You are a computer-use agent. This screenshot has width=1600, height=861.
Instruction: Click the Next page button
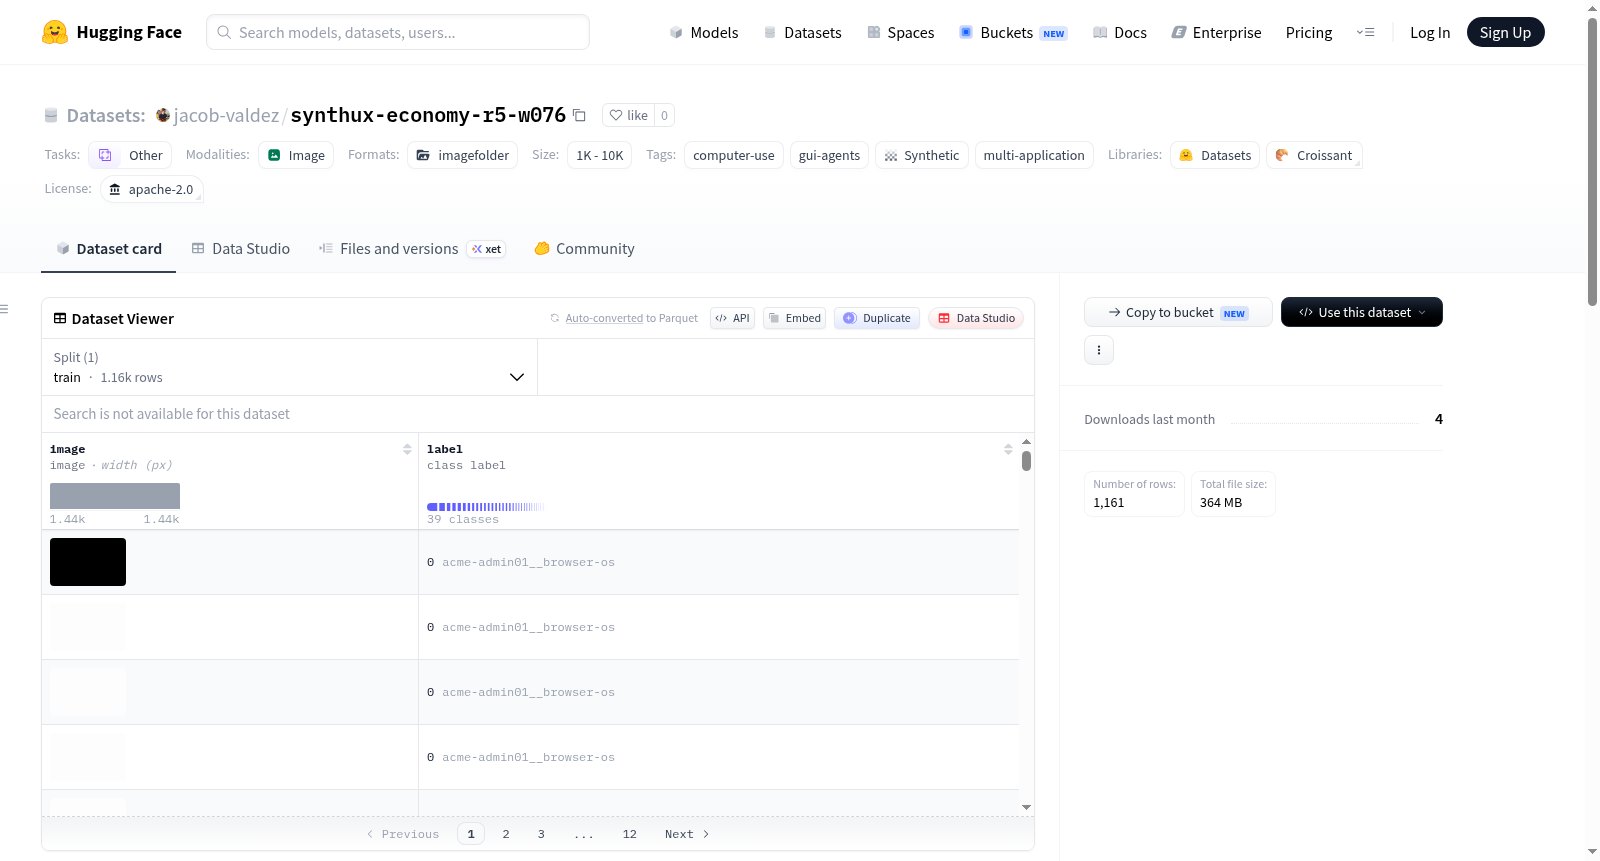(687, 834)
